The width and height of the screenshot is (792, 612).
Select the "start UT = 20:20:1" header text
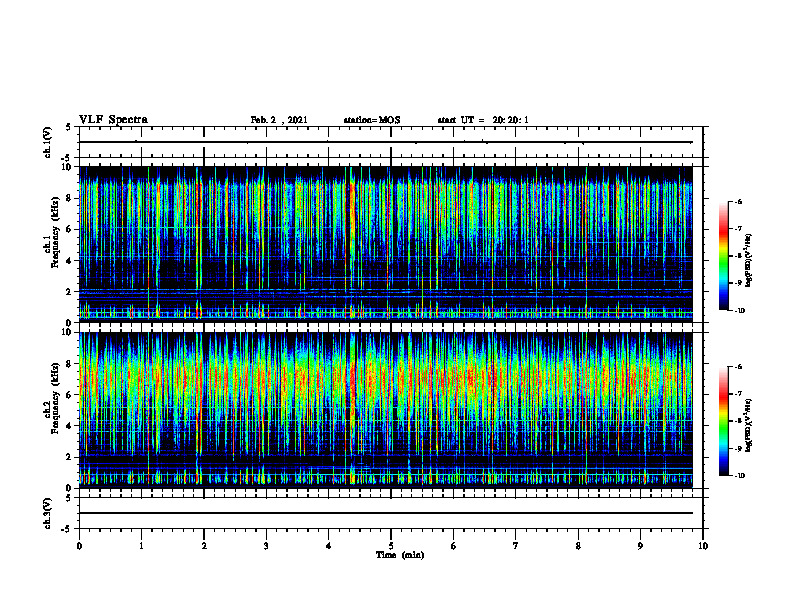[483, 120]
